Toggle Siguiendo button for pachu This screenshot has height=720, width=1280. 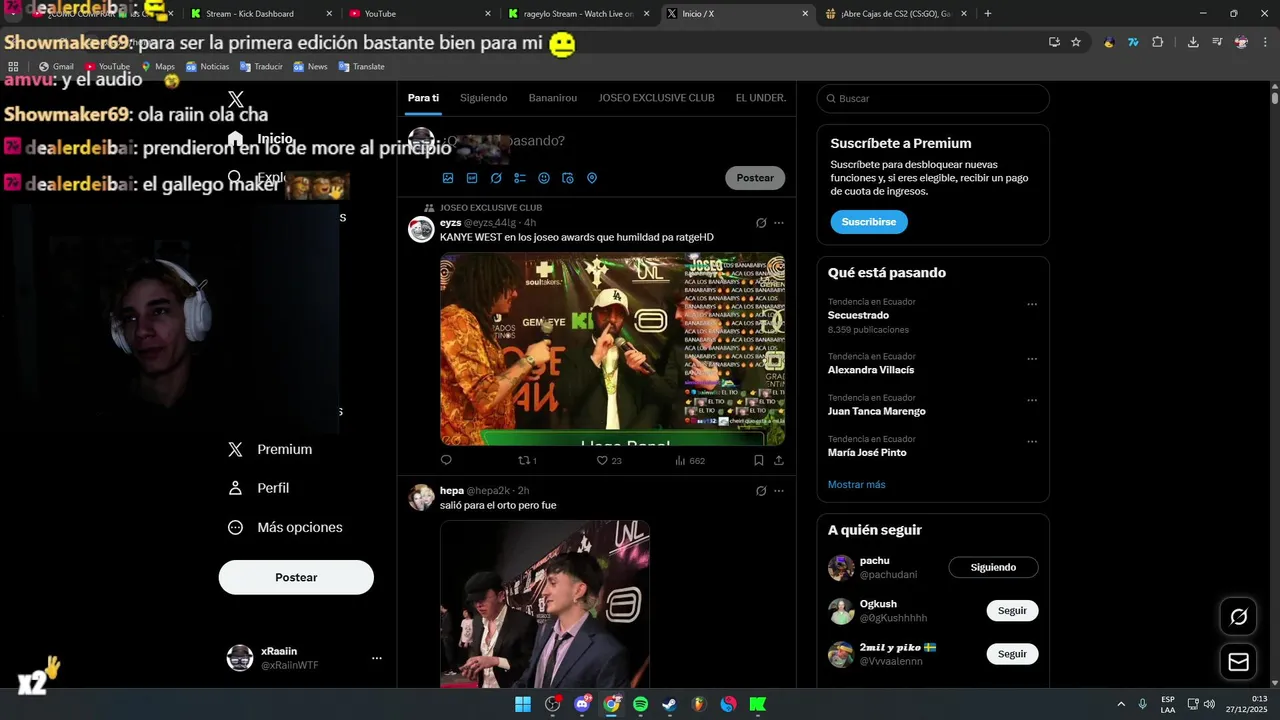click(x=993, y=567)
